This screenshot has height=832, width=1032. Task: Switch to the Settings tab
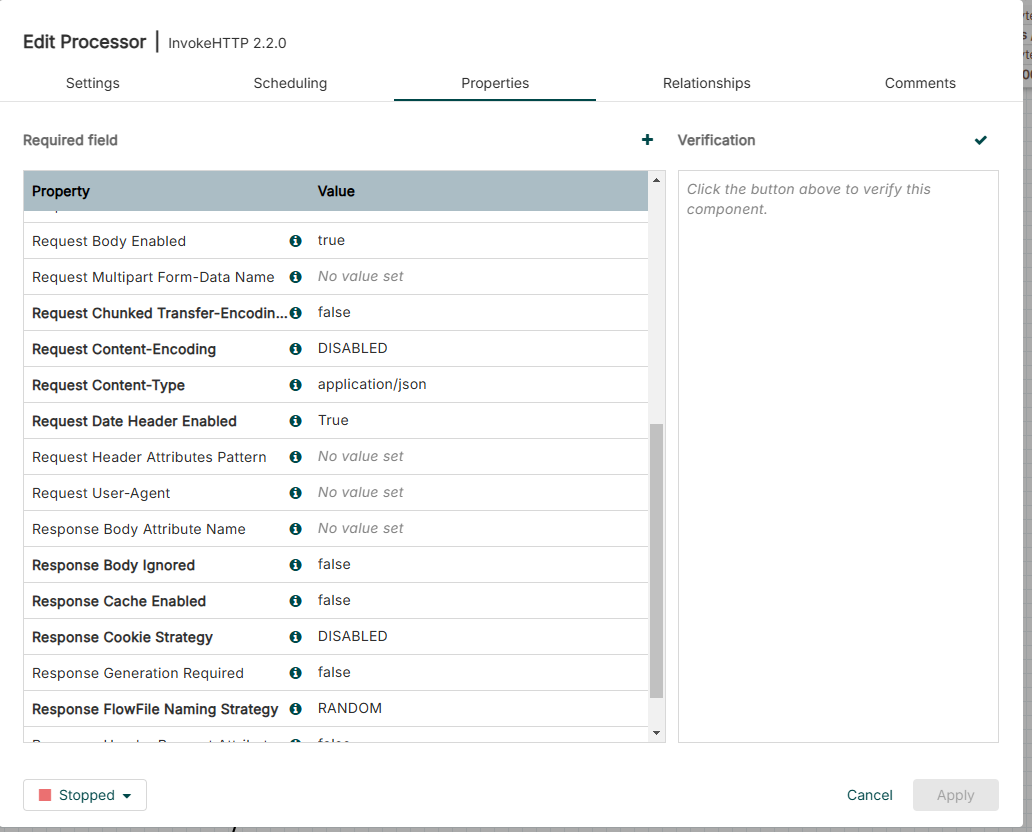click(x=92, y=83)
